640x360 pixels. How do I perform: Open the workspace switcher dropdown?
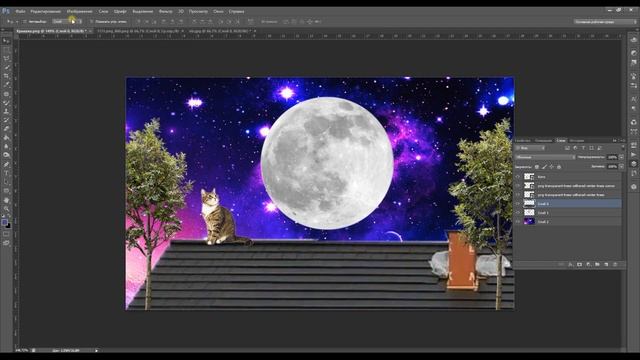tap(605, 21)
